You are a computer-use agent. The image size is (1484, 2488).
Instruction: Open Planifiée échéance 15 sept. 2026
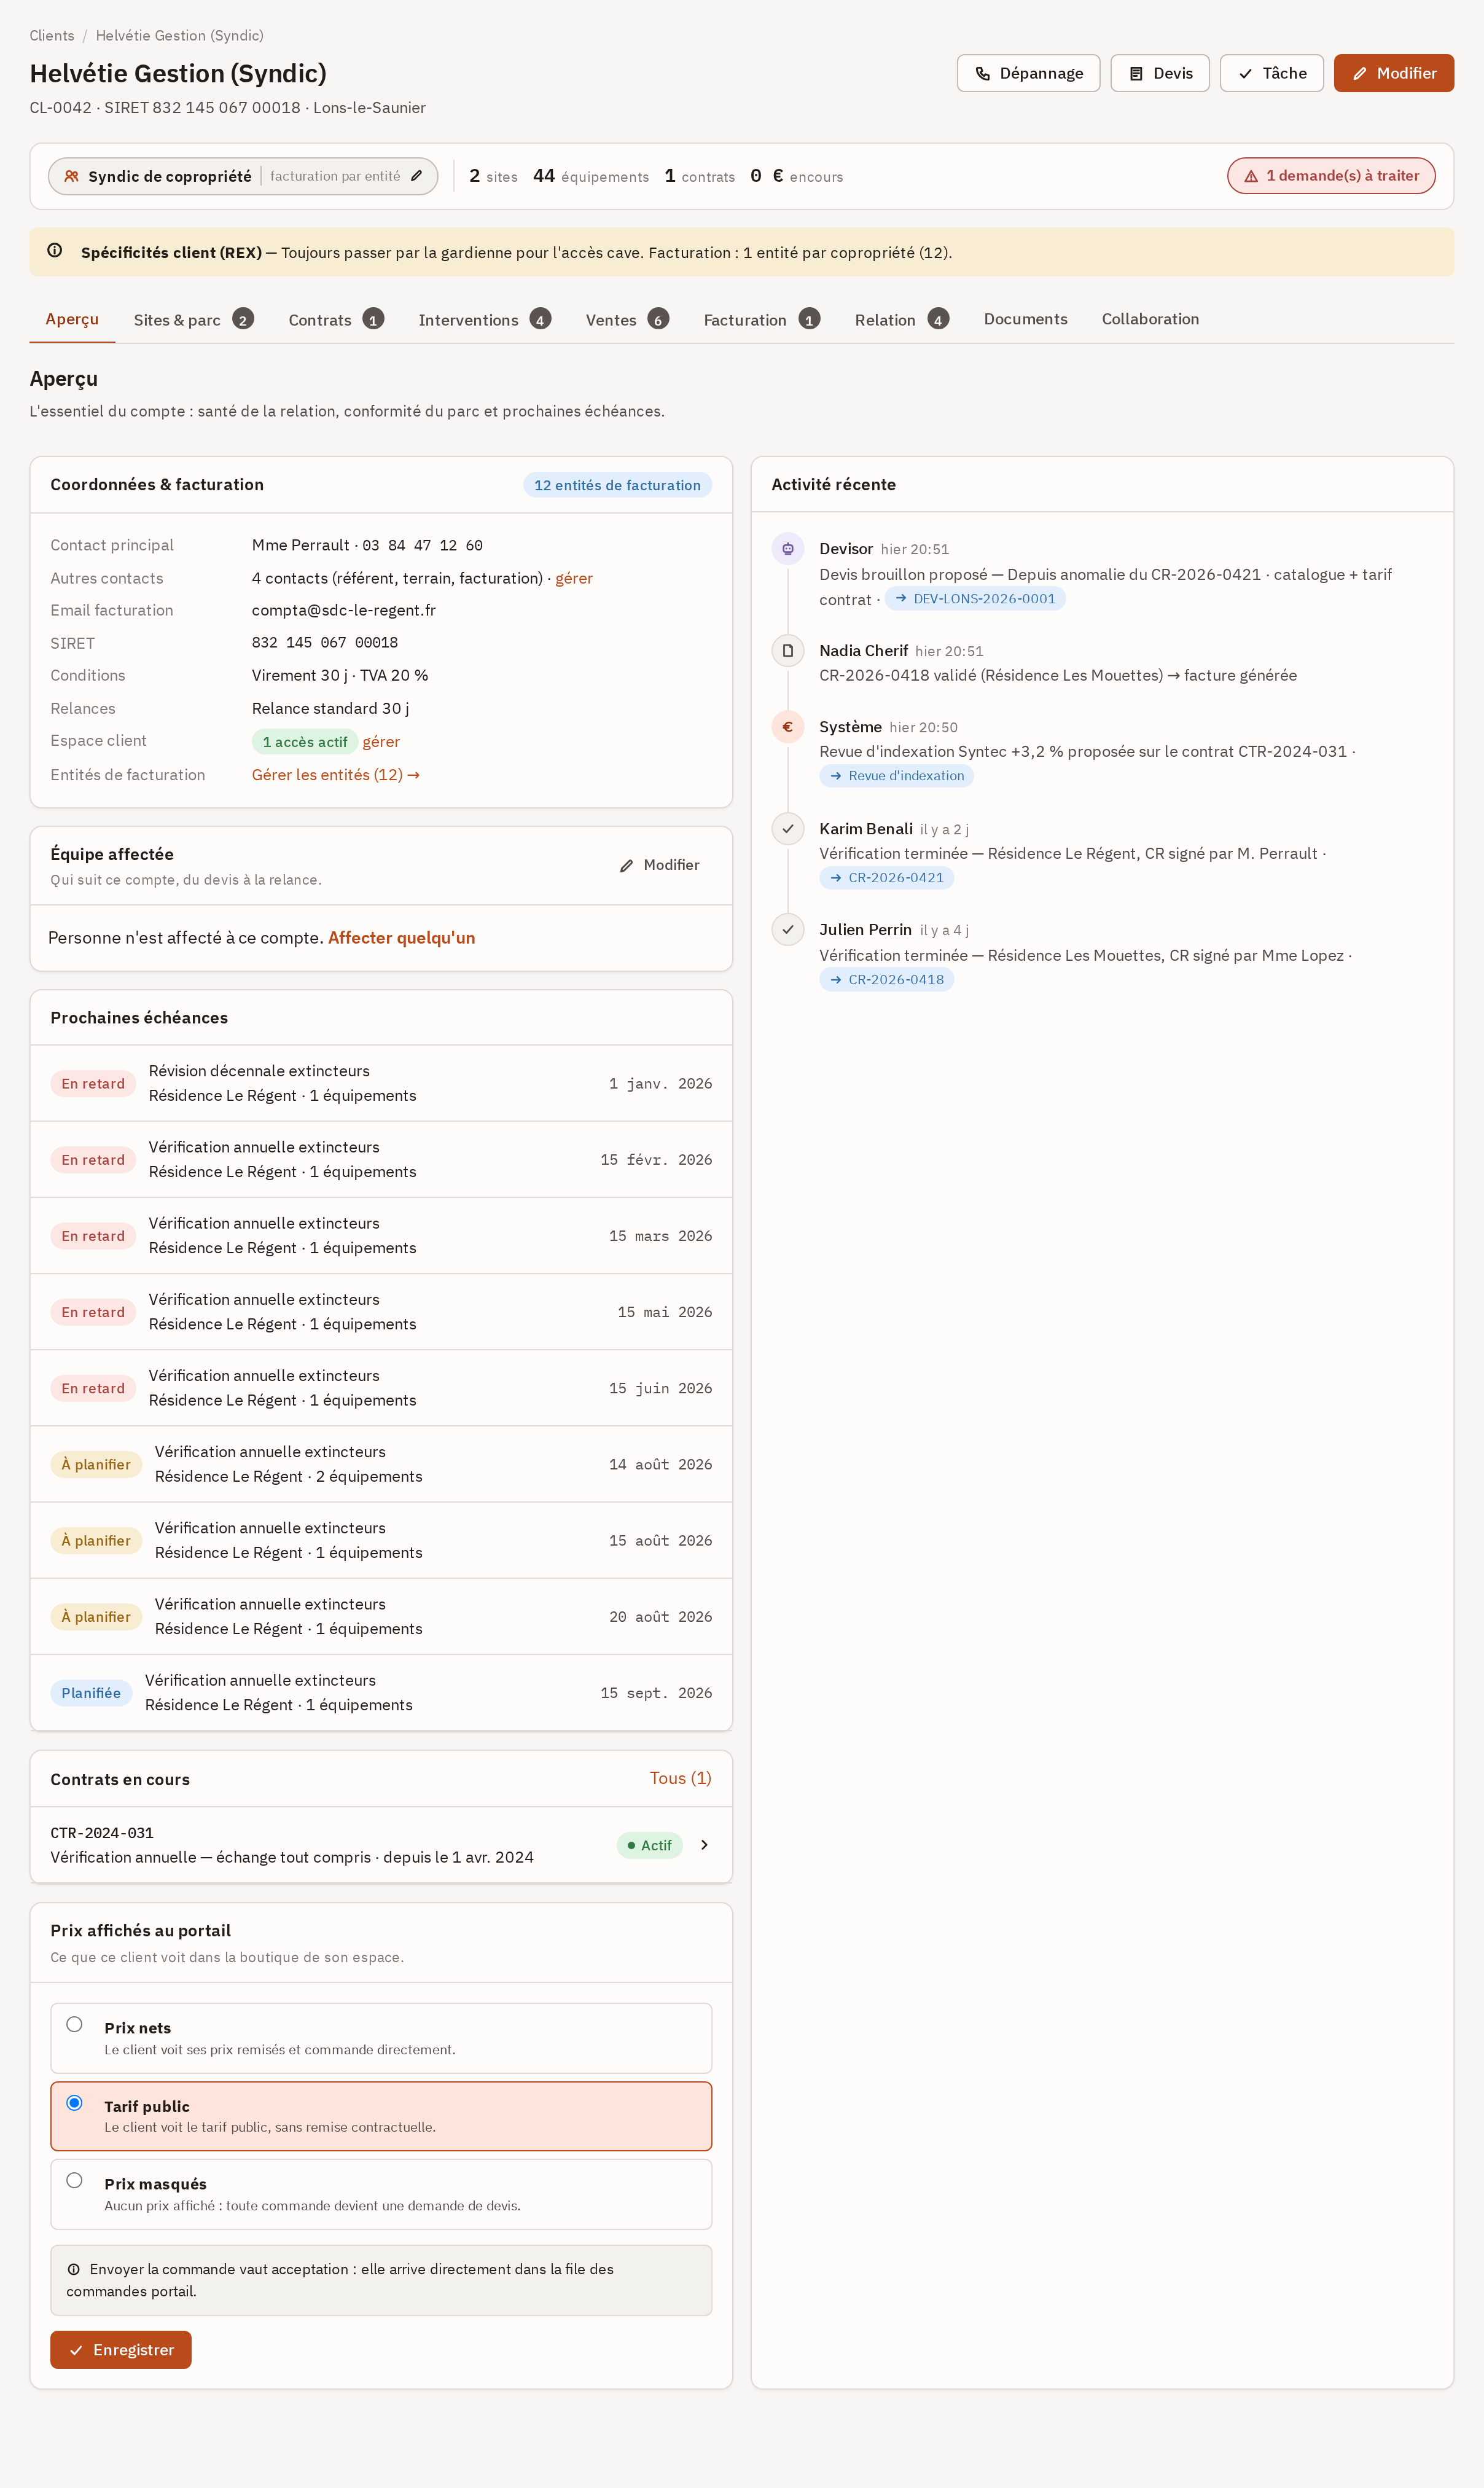click(381, 1692)
